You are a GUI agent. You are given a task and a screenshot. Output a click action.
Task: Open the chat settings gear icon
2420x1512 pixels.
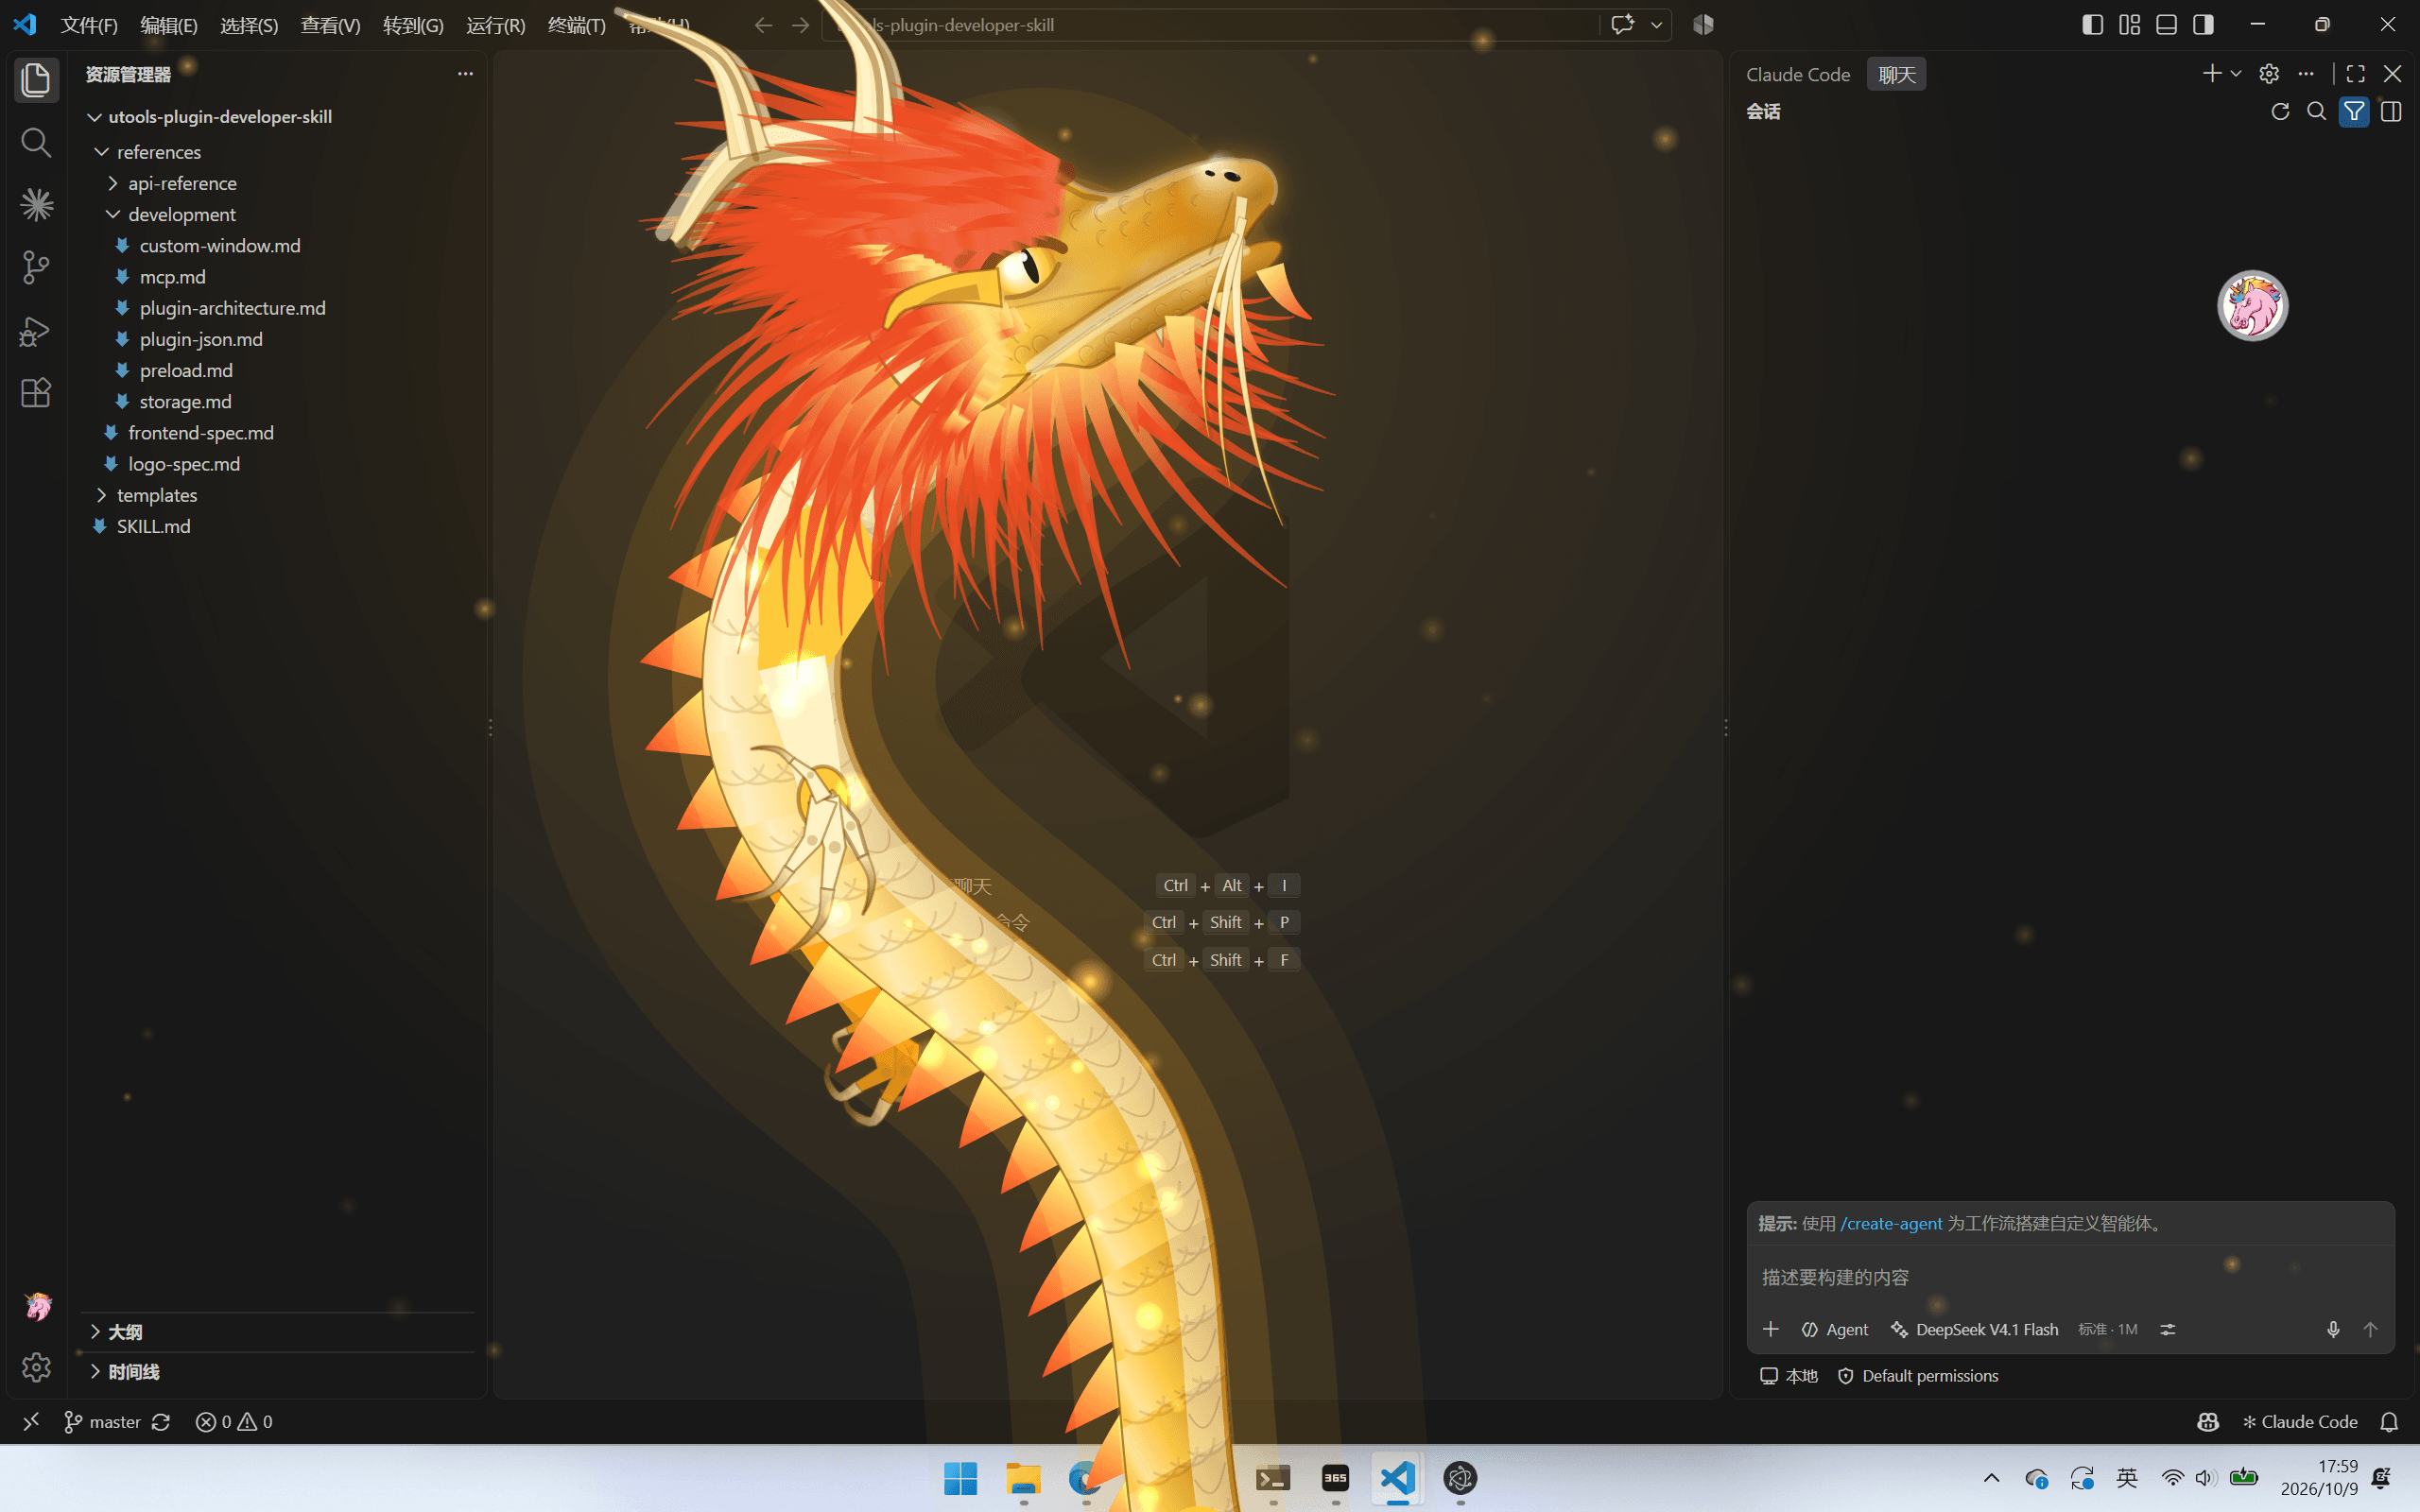[2269, 74]
